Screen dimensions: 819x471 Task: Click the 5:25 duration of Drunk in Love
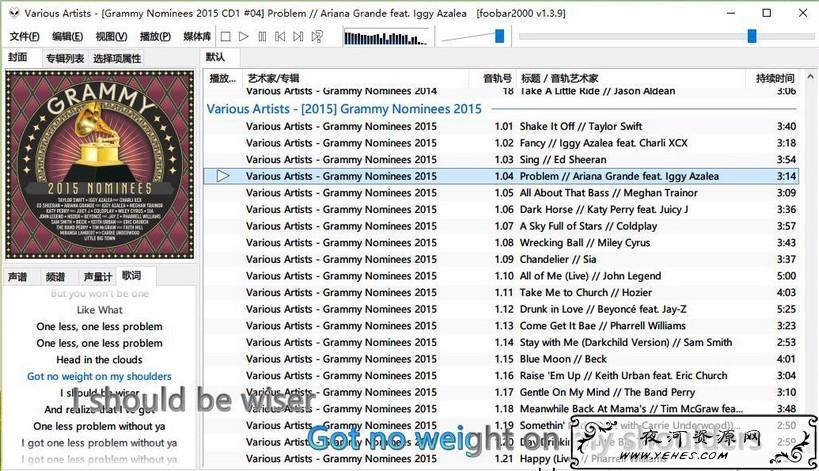786,309
